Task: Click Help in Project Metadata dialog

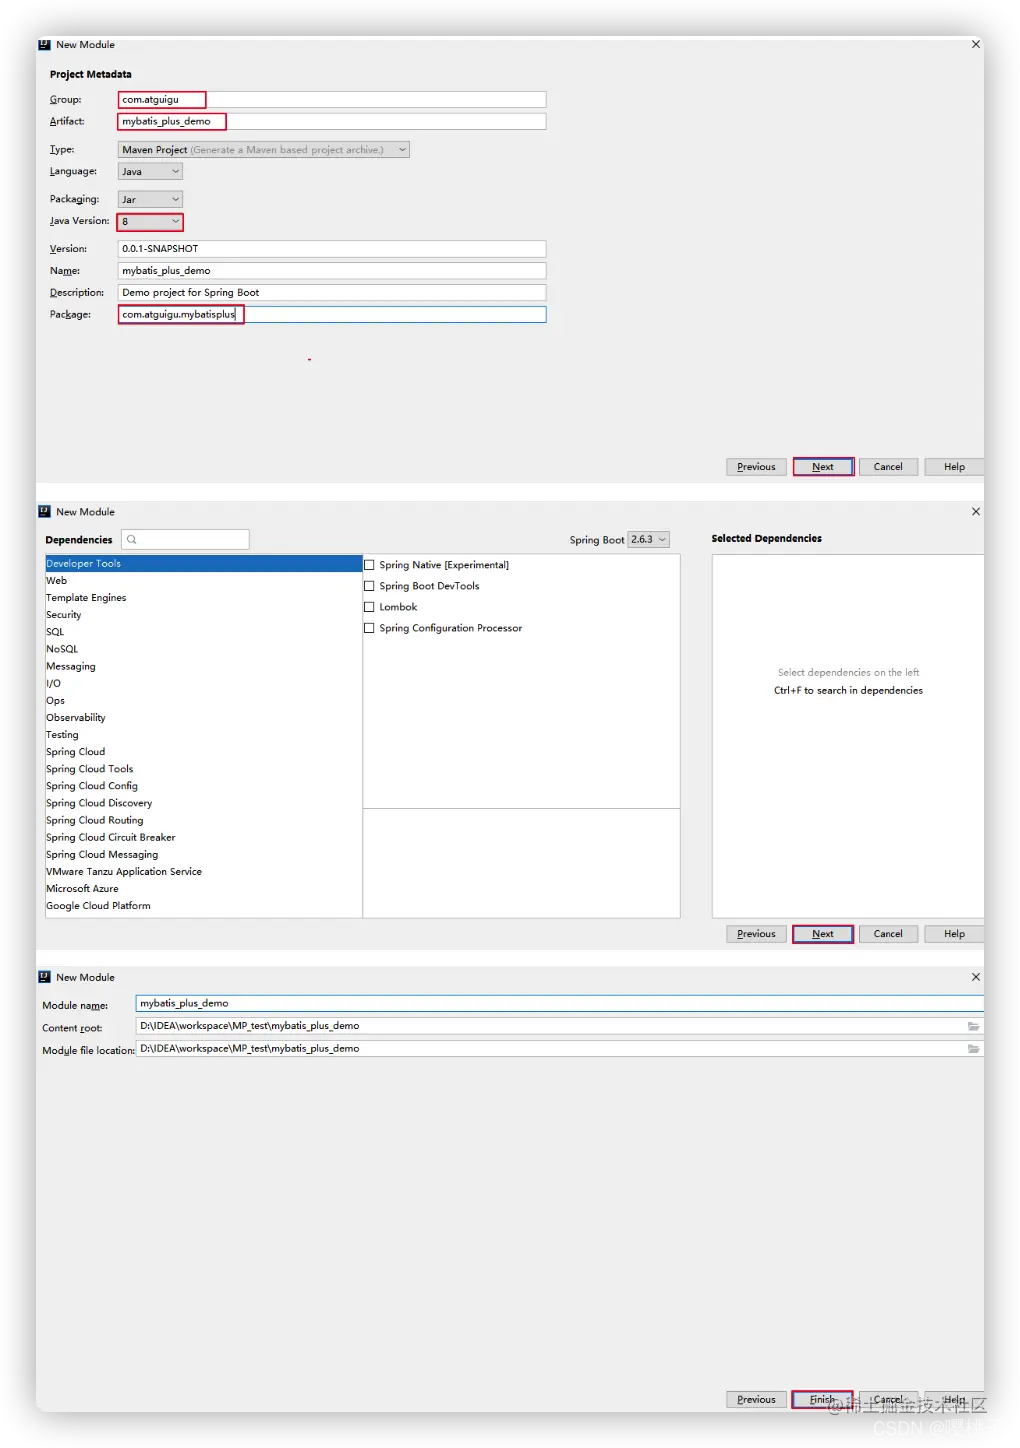Action: click(954, 467)
